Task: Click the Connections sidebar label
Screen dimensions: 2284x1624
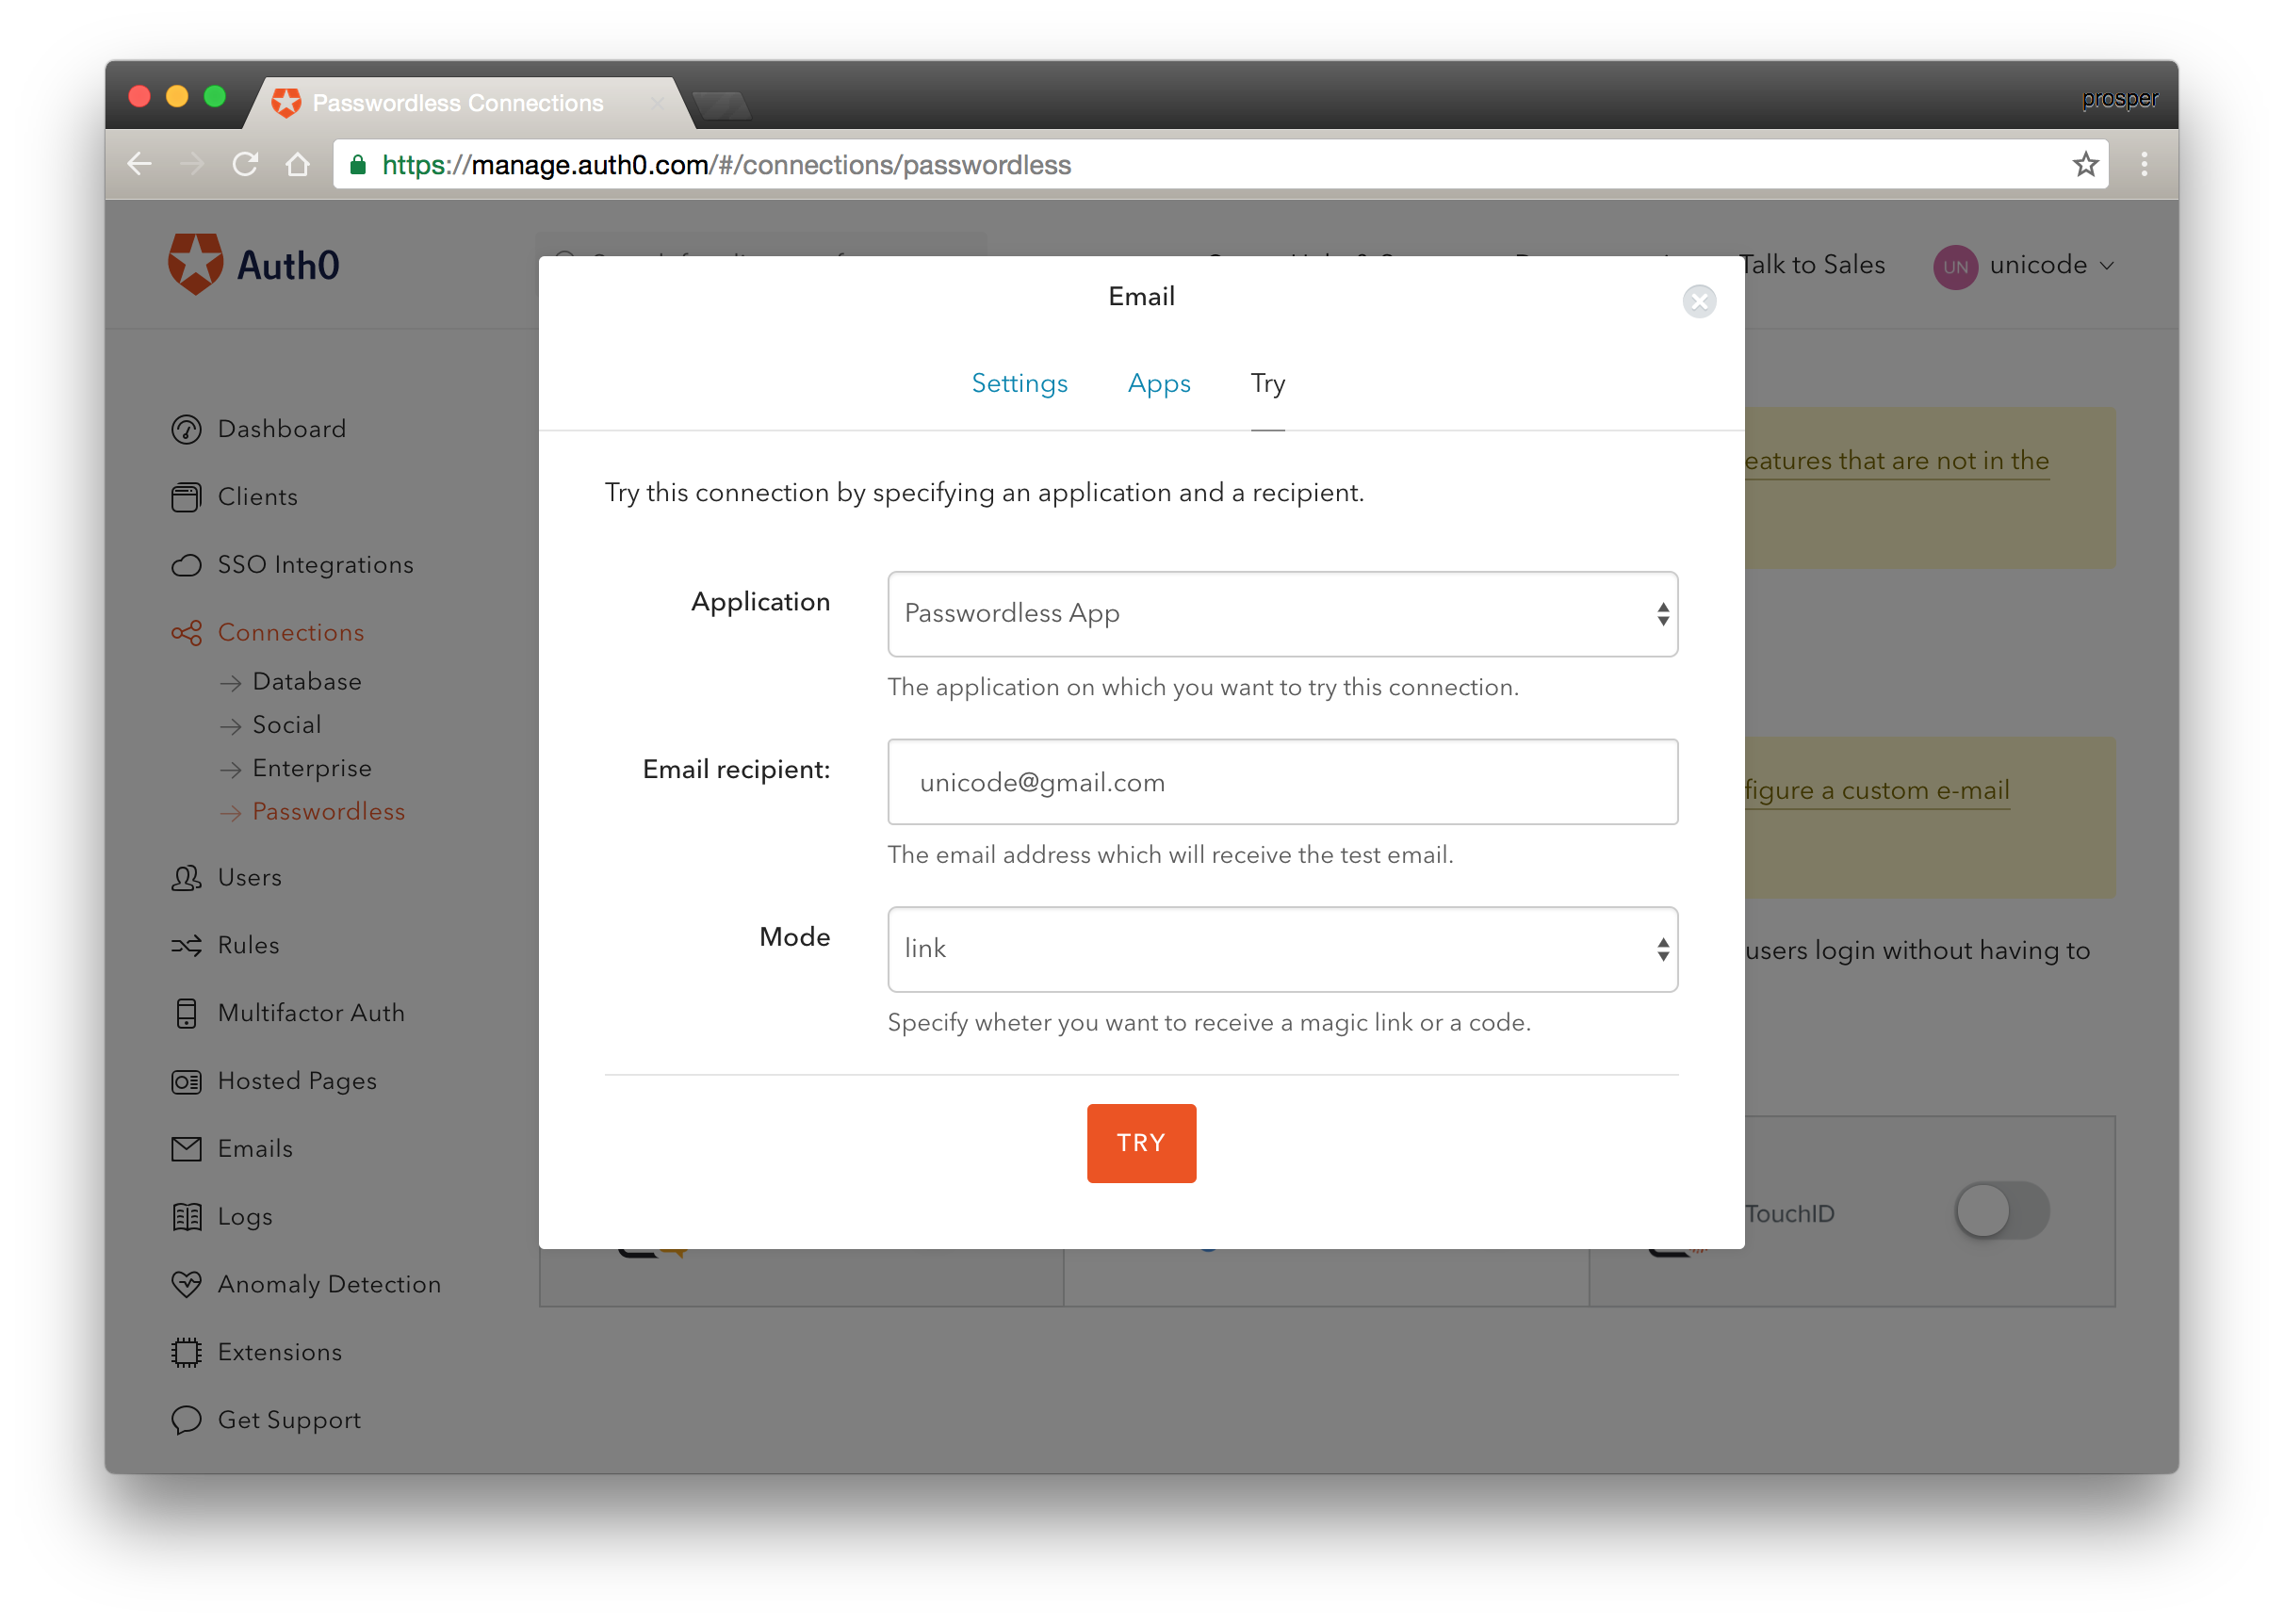Action: pos(291,633)
